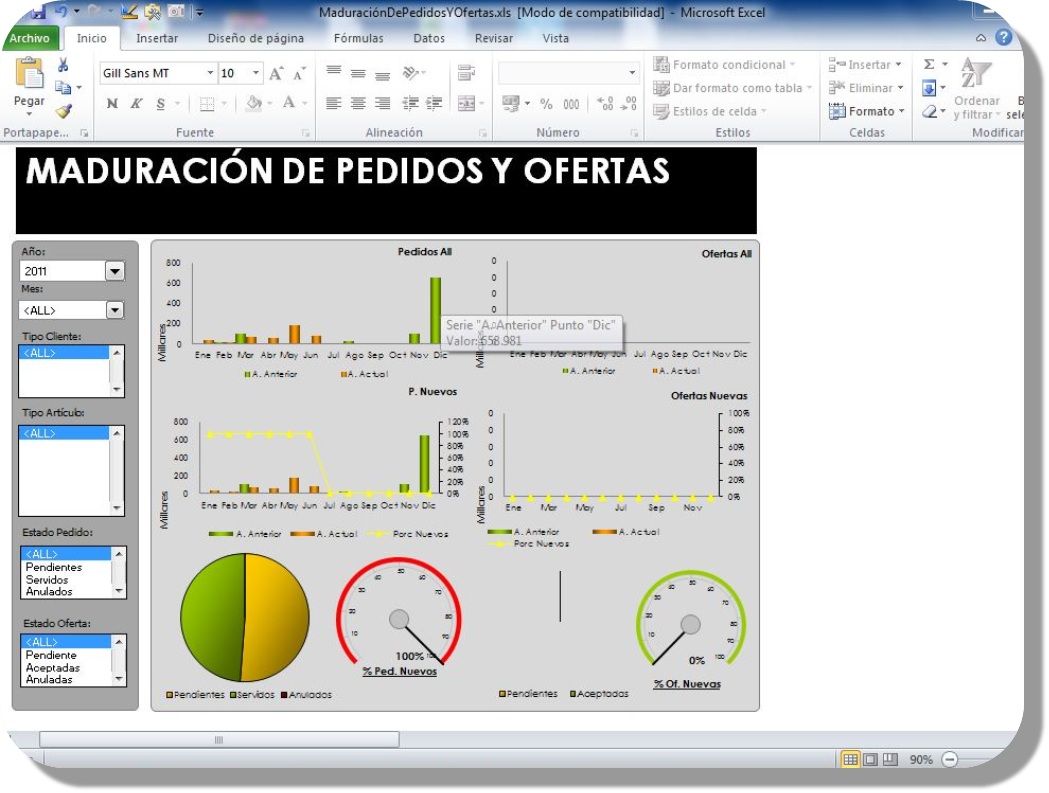Expand the Mes <ALL> dropdown

pos(114,311)
